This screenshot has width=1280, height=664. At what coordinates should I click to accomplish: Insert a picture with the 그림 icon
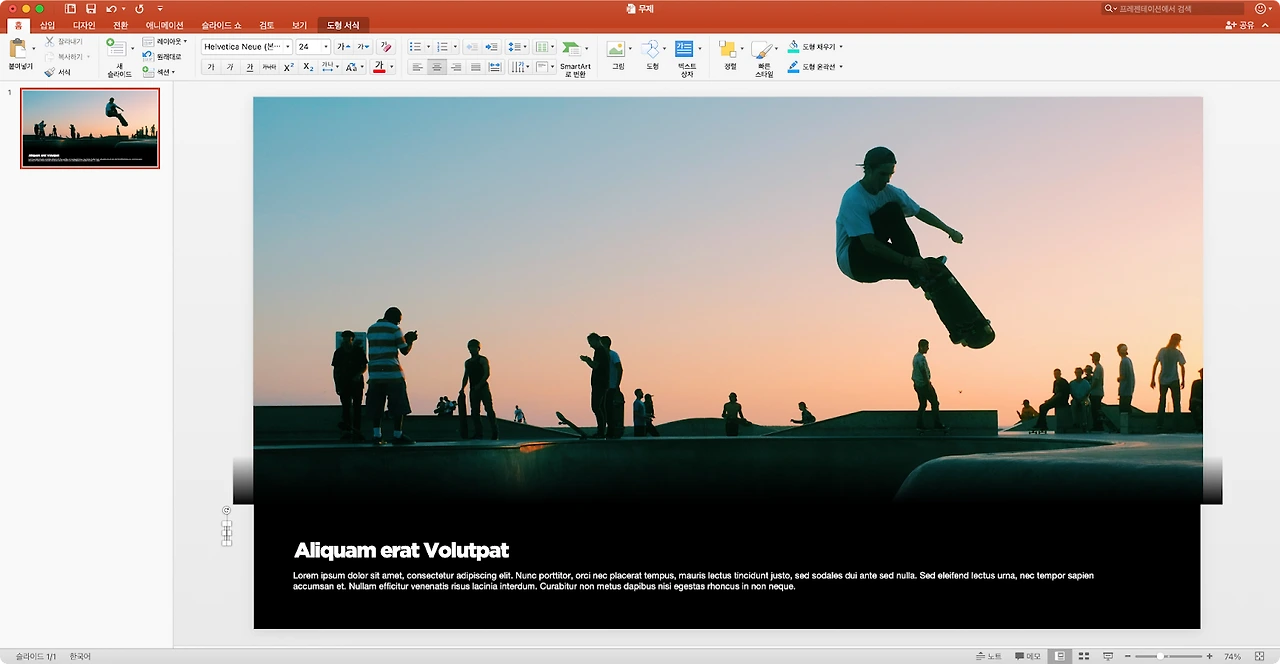[616, 50]
